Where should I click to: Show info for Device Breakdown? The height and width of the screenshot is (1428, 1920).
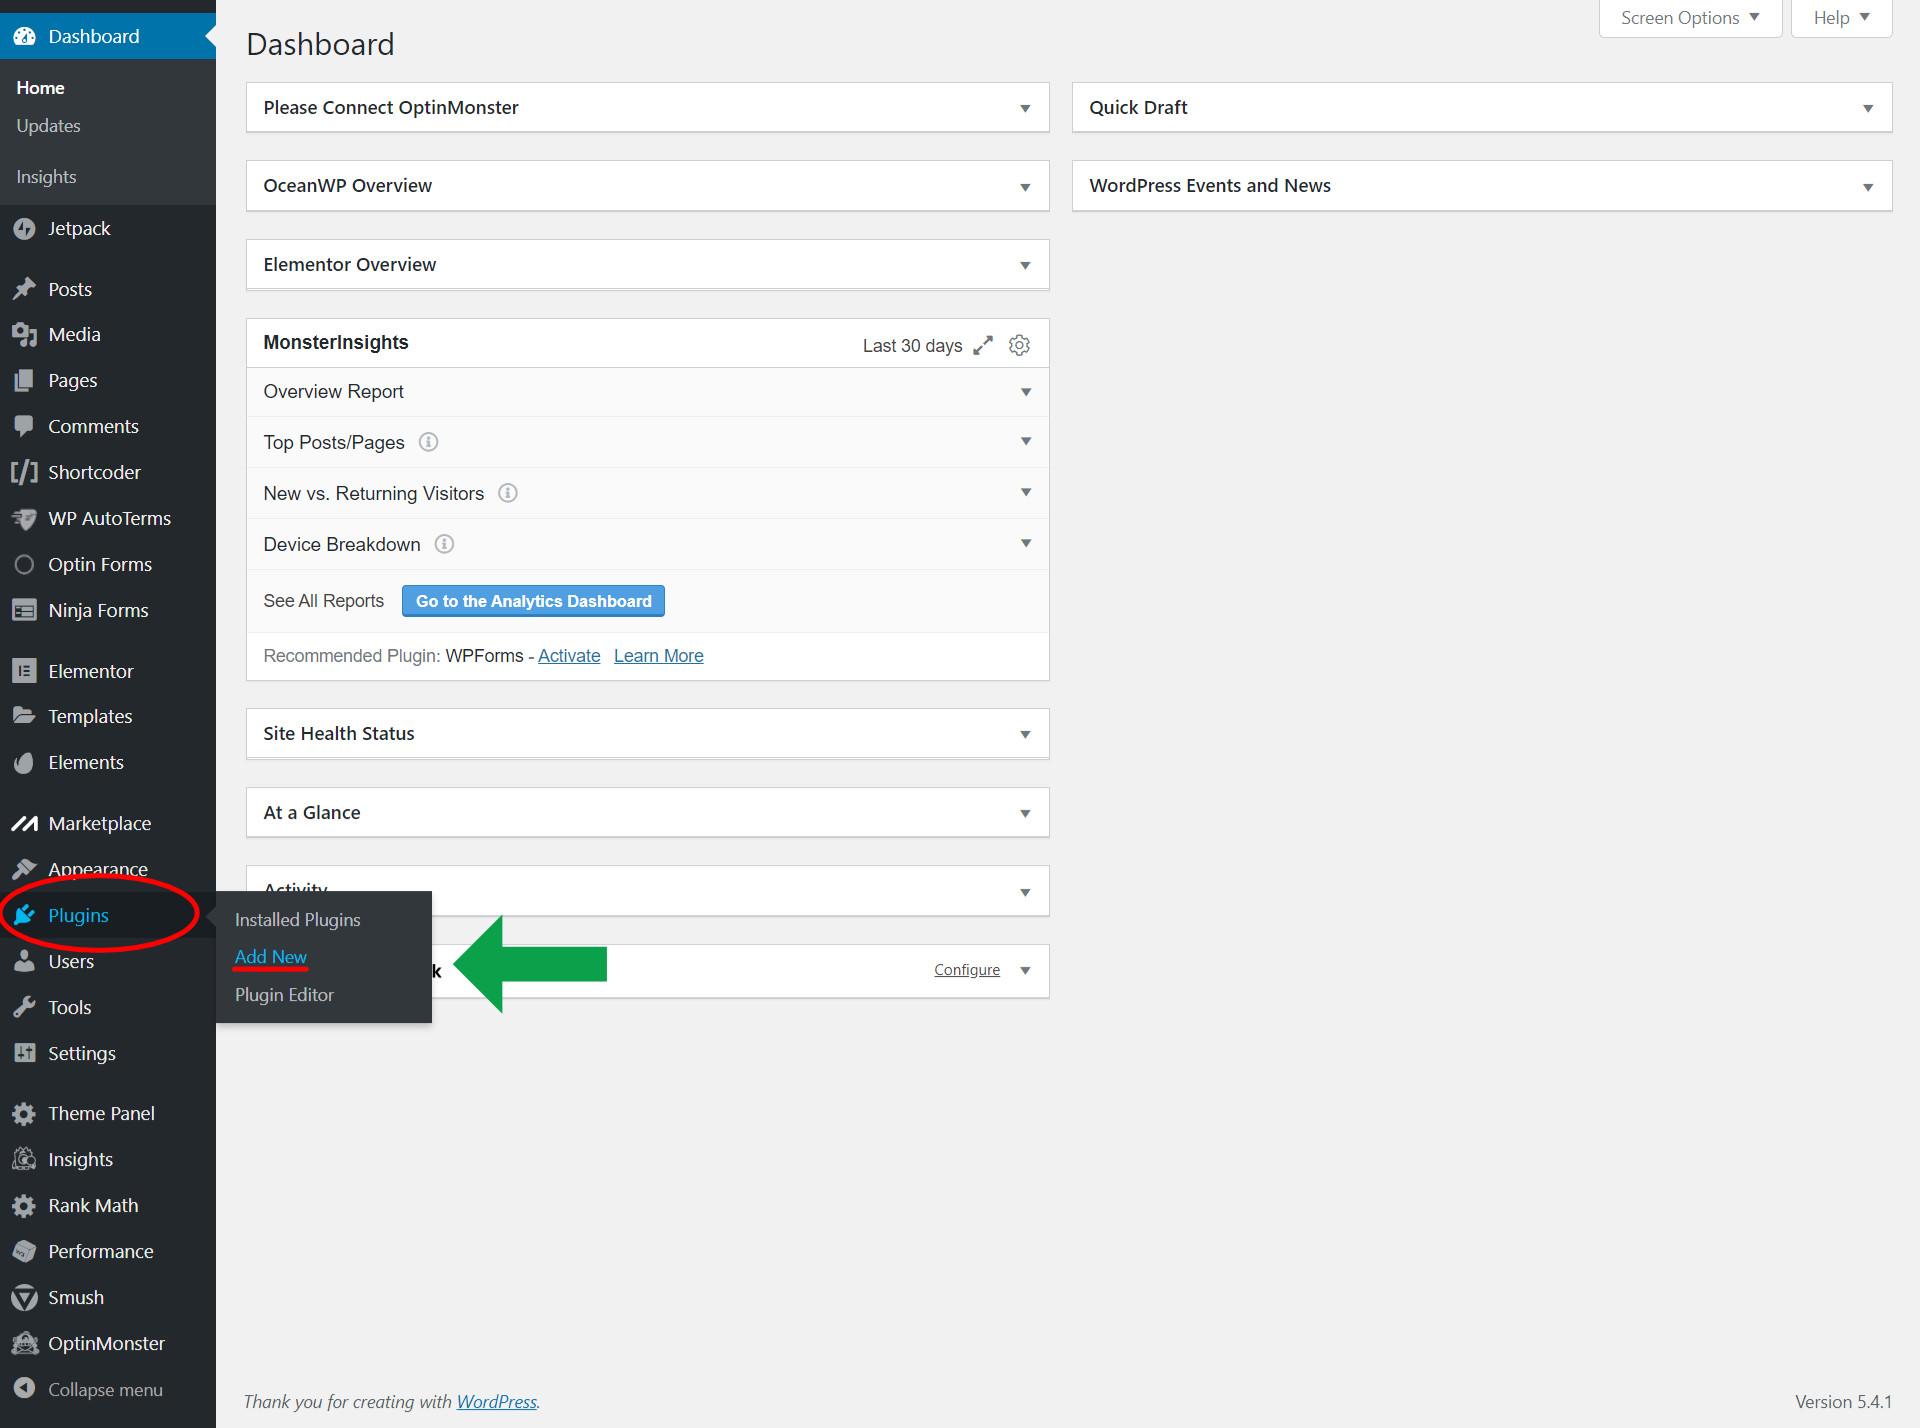[444, 544]
